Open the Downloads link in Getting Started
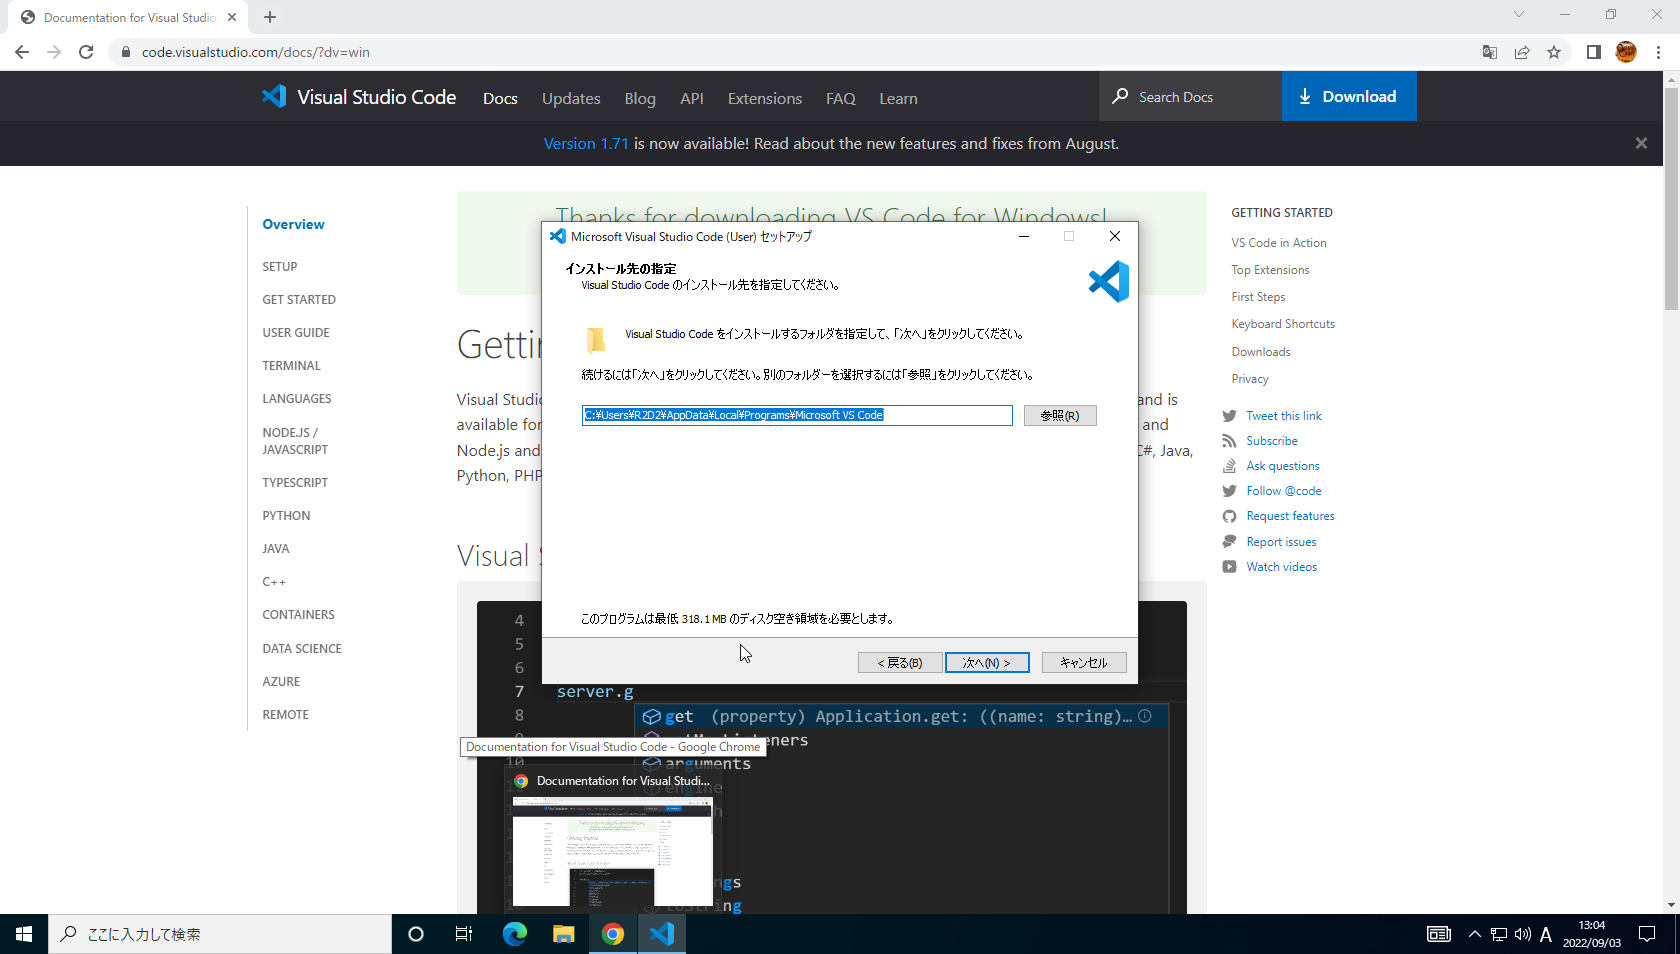Image resolution: width=1680 pixels, height=954 pixels. pos(1261,352)
